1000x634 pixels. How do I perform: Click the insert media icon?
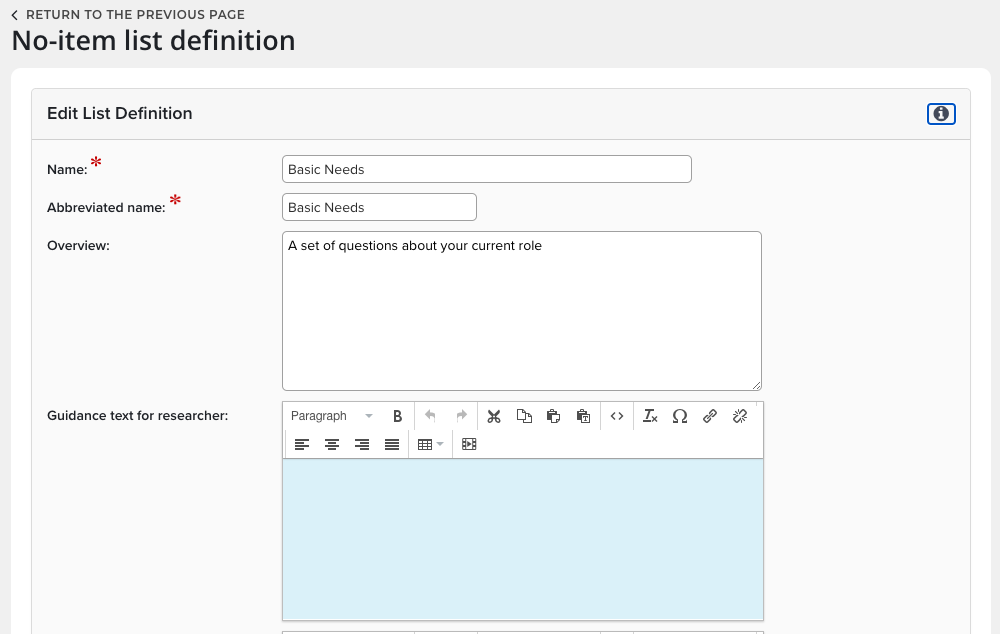469,444
